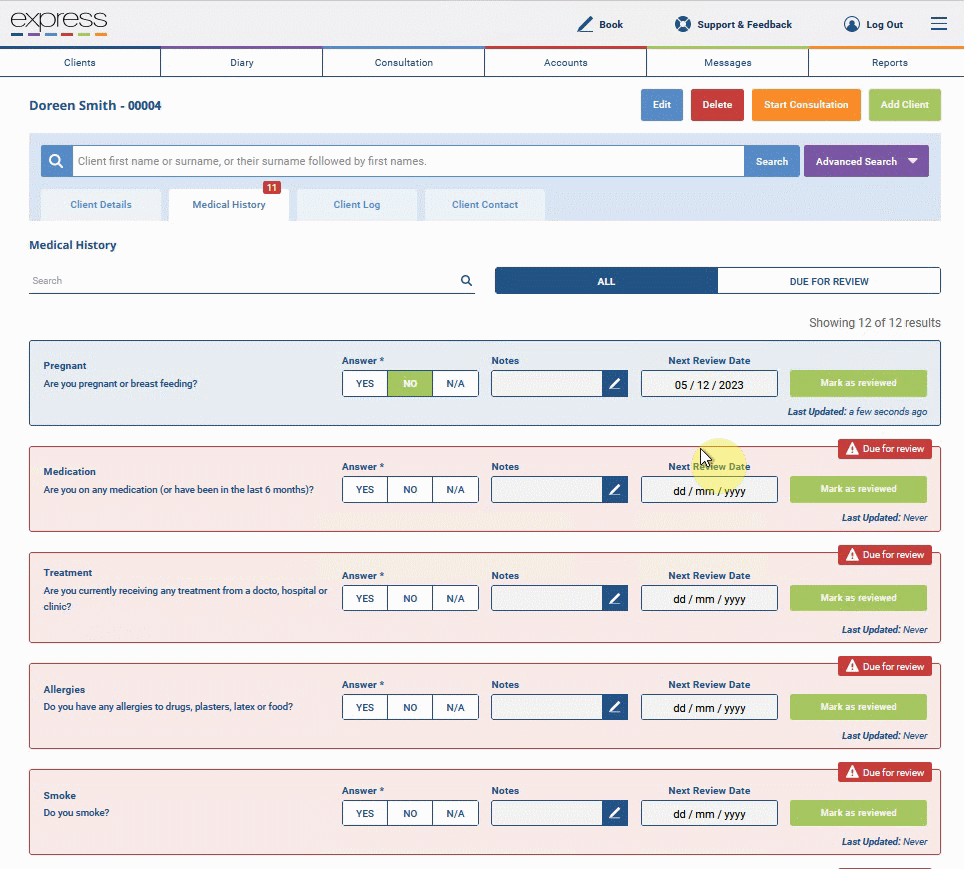Click the Support & Feedback lifebuoy icon
The height and width of the screenshot is (869, 964).
(682, 25)
